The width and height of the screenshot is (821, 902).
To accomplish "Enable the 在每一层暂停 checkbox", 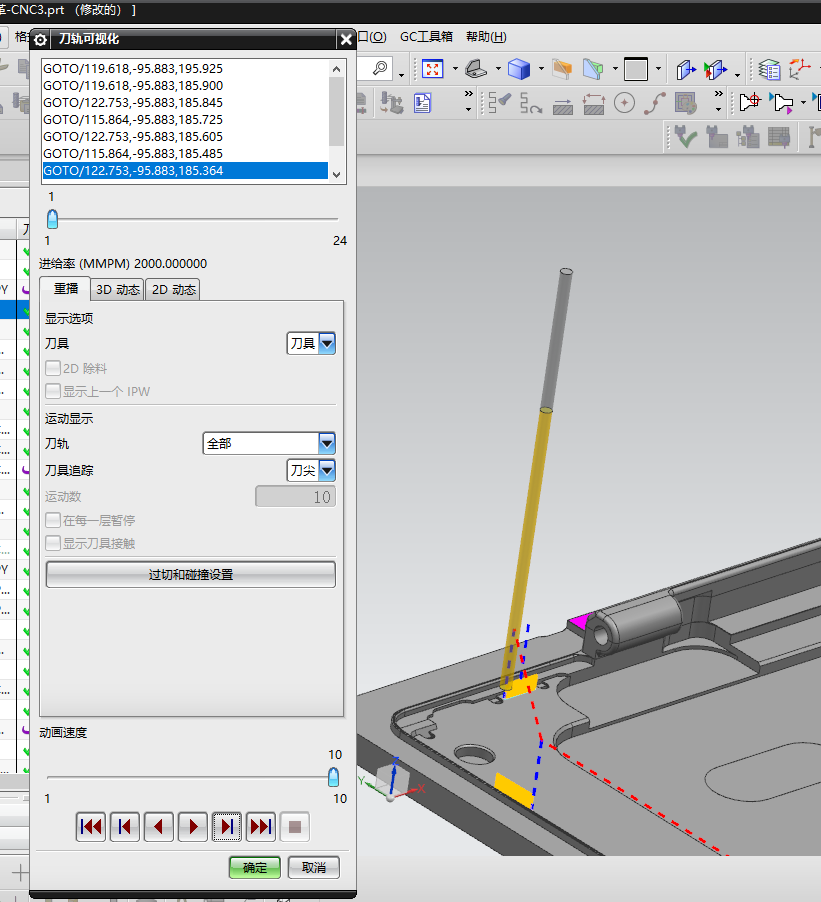I will tap(54, 521).
